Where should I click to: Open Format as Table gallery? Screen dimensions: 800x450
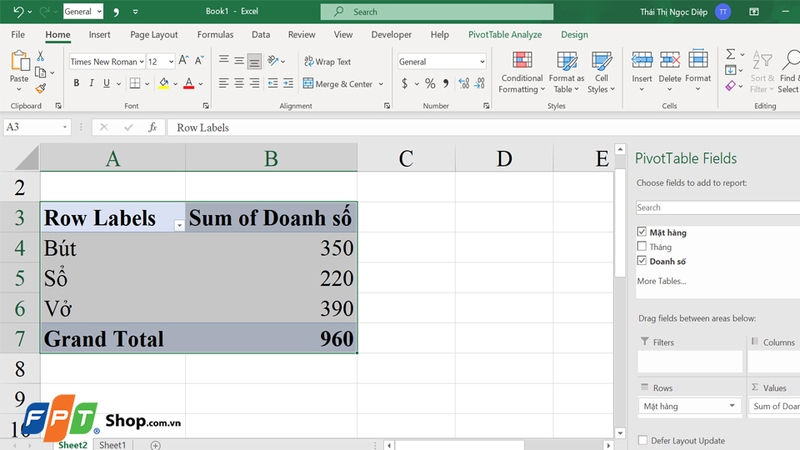pyautogui.click(x=566, y=72)
